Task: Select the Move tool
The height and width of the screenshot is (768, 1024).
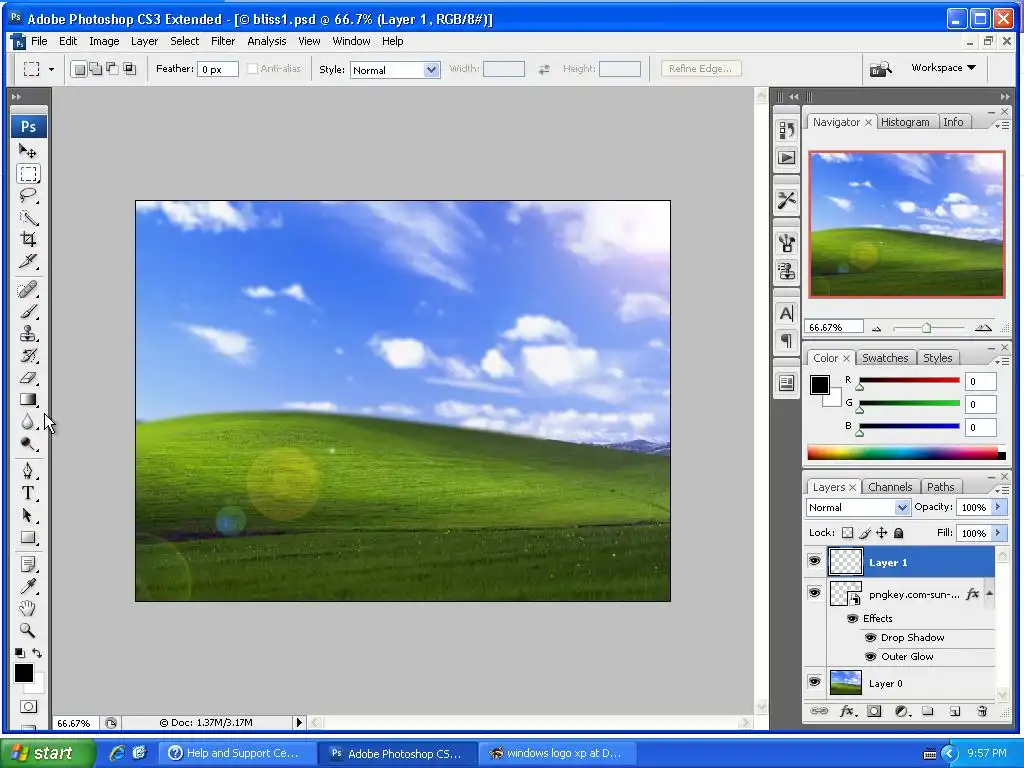Action: 27,152
